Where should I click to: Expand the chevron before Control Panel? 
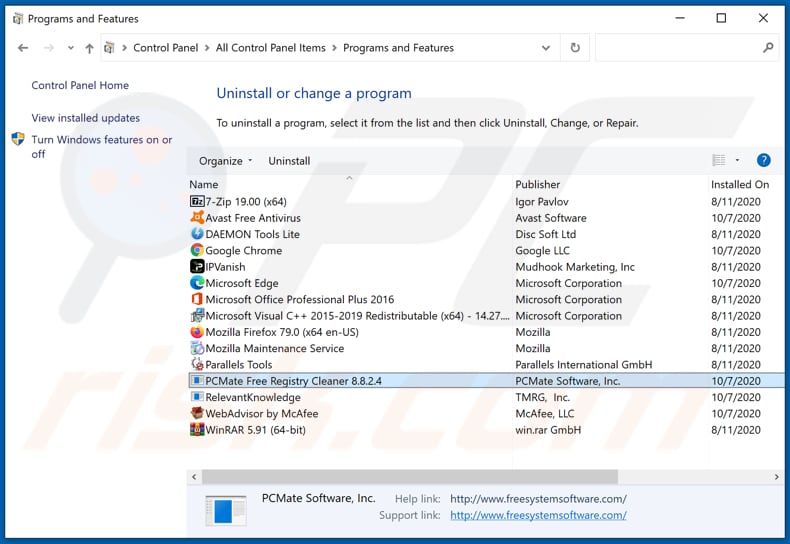click(x=124, y=48)
